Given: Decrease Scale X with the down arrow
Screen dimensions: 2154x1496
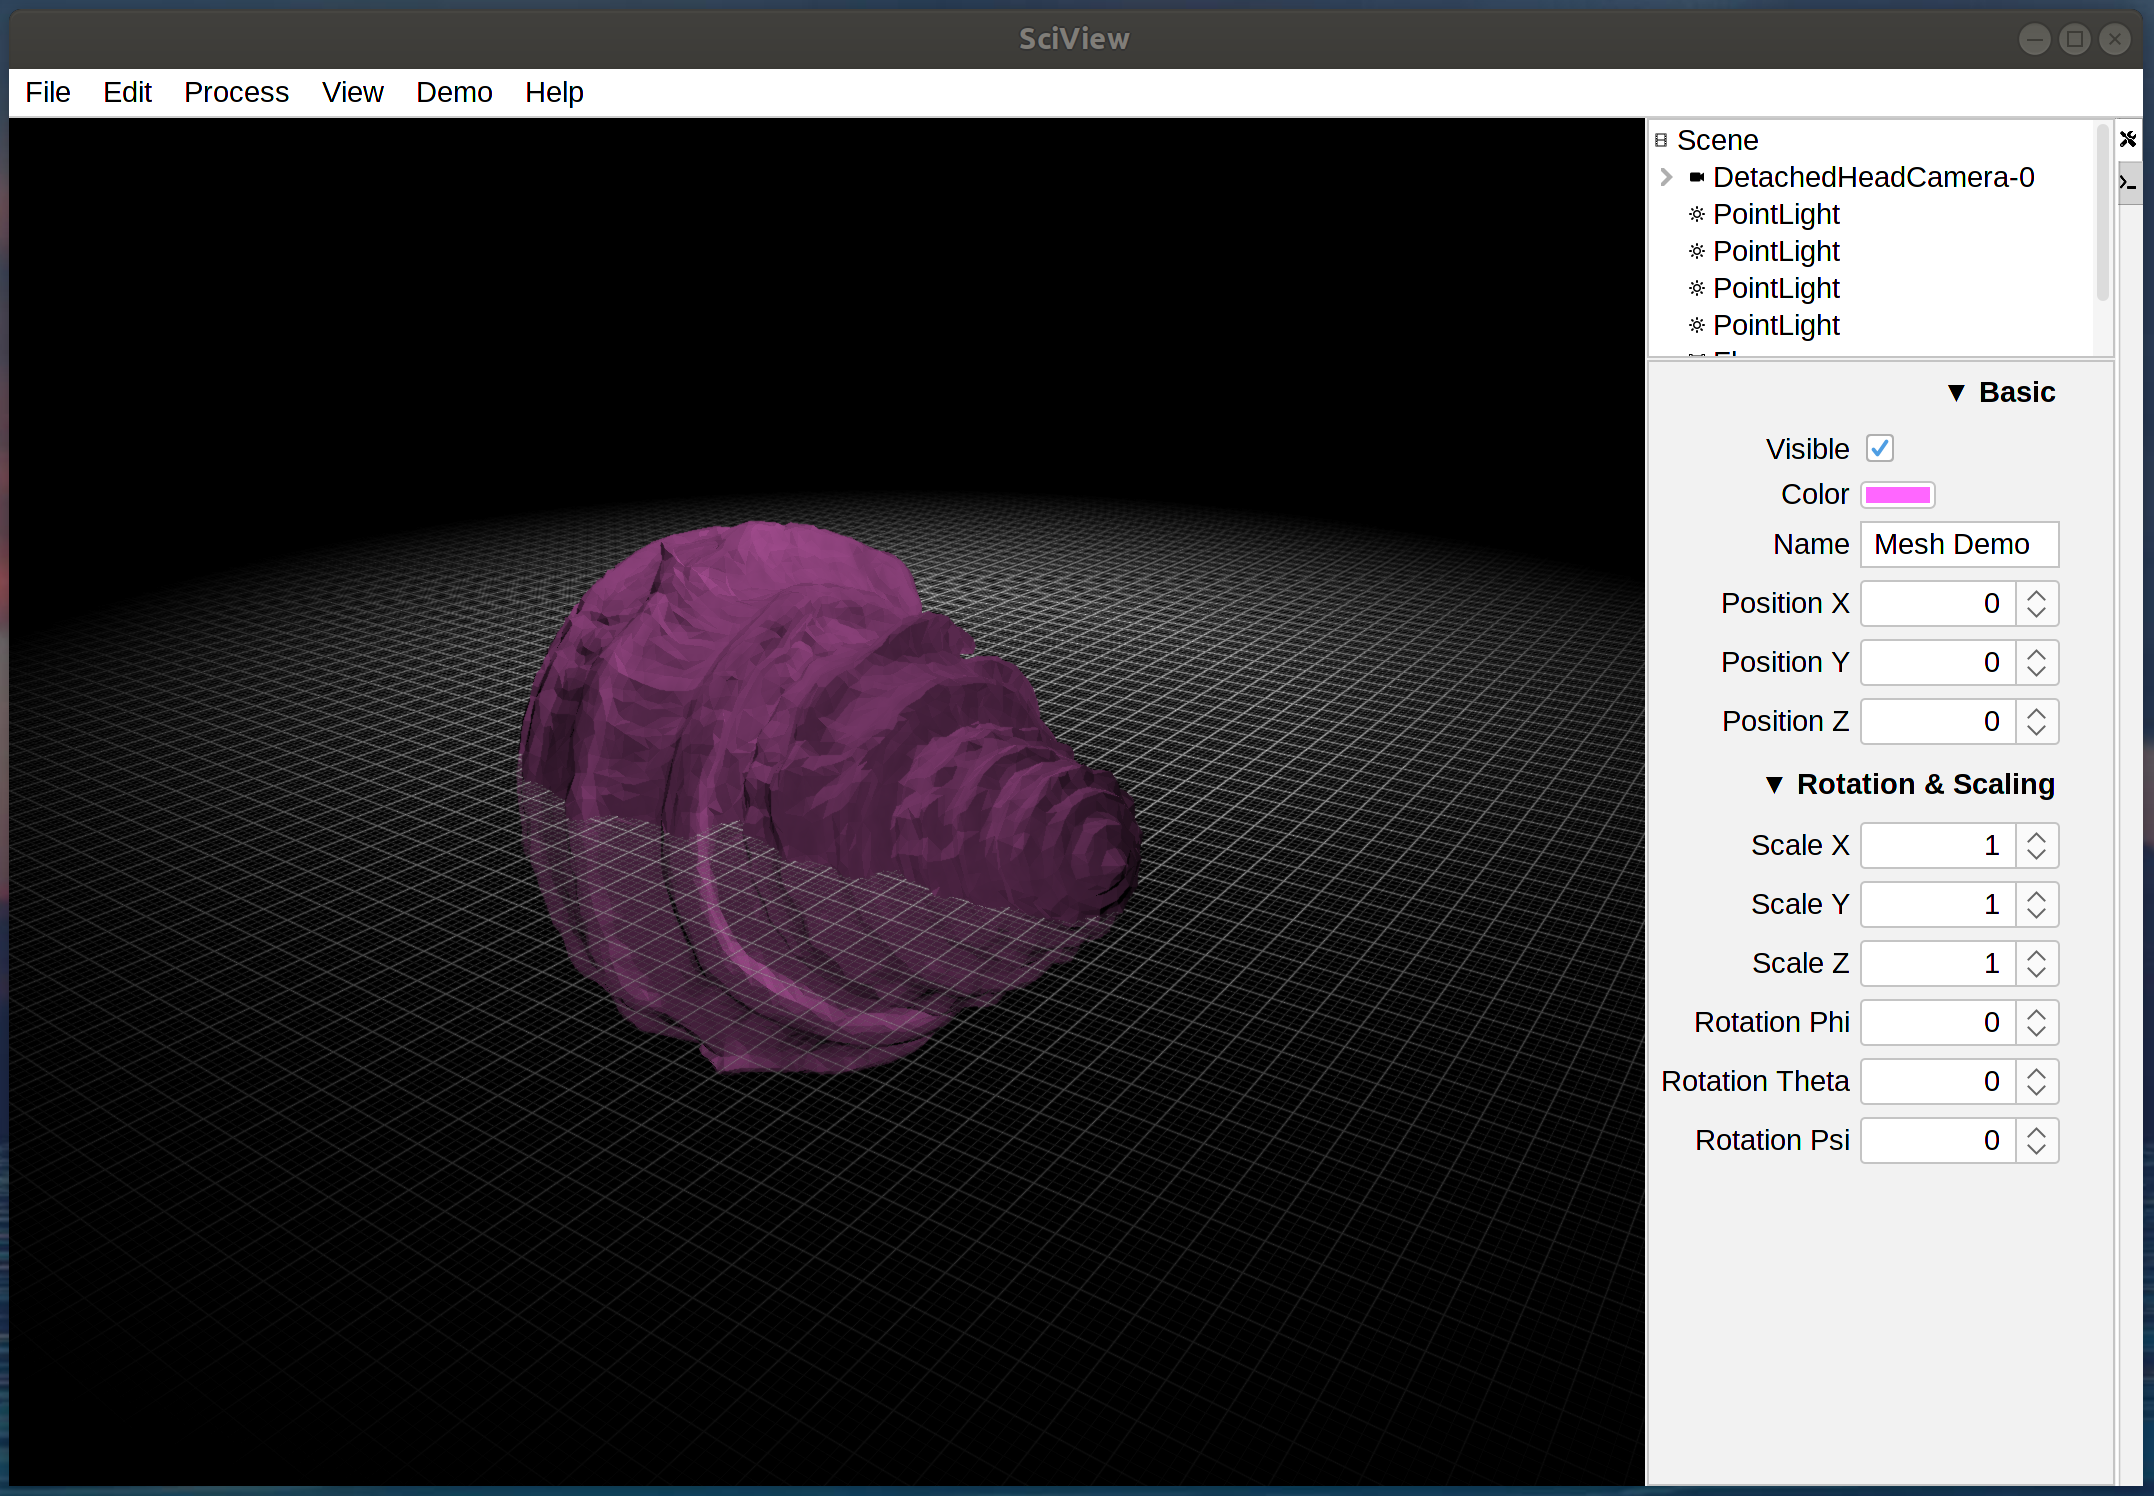Looking at the screenshot, I should [x=2037, y=856].
